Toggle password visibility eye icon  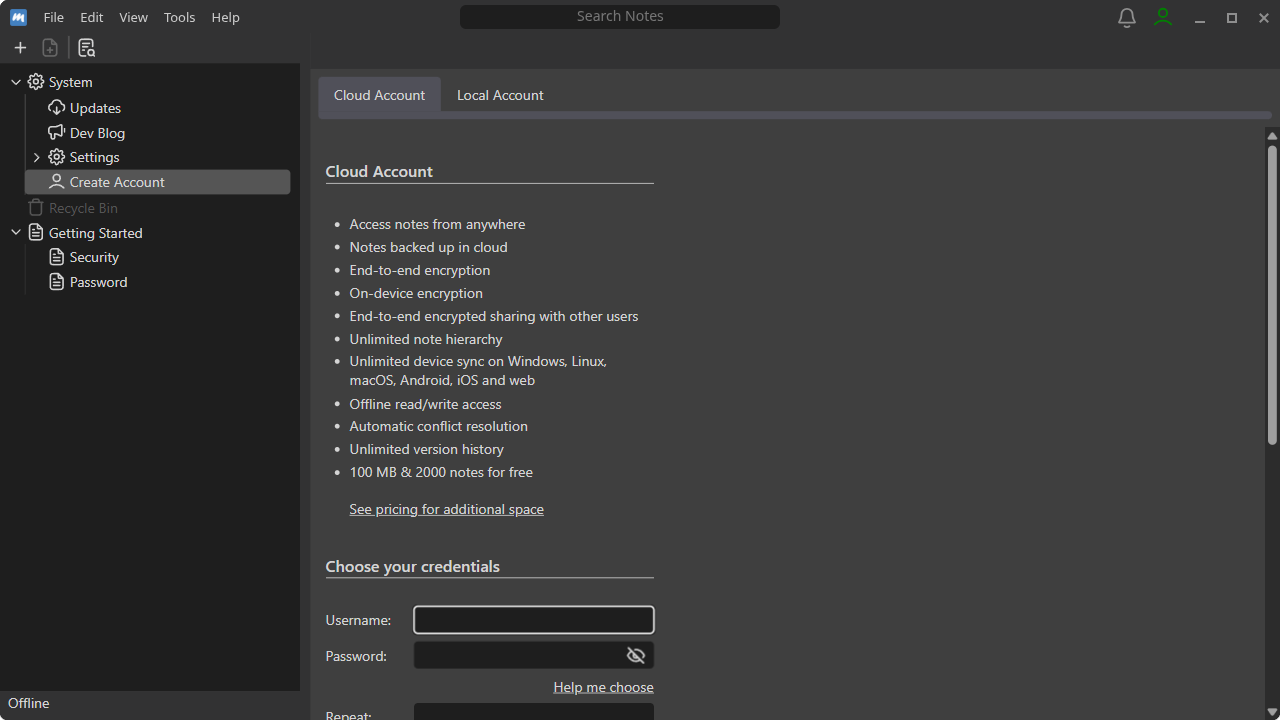tap(636, 655)
